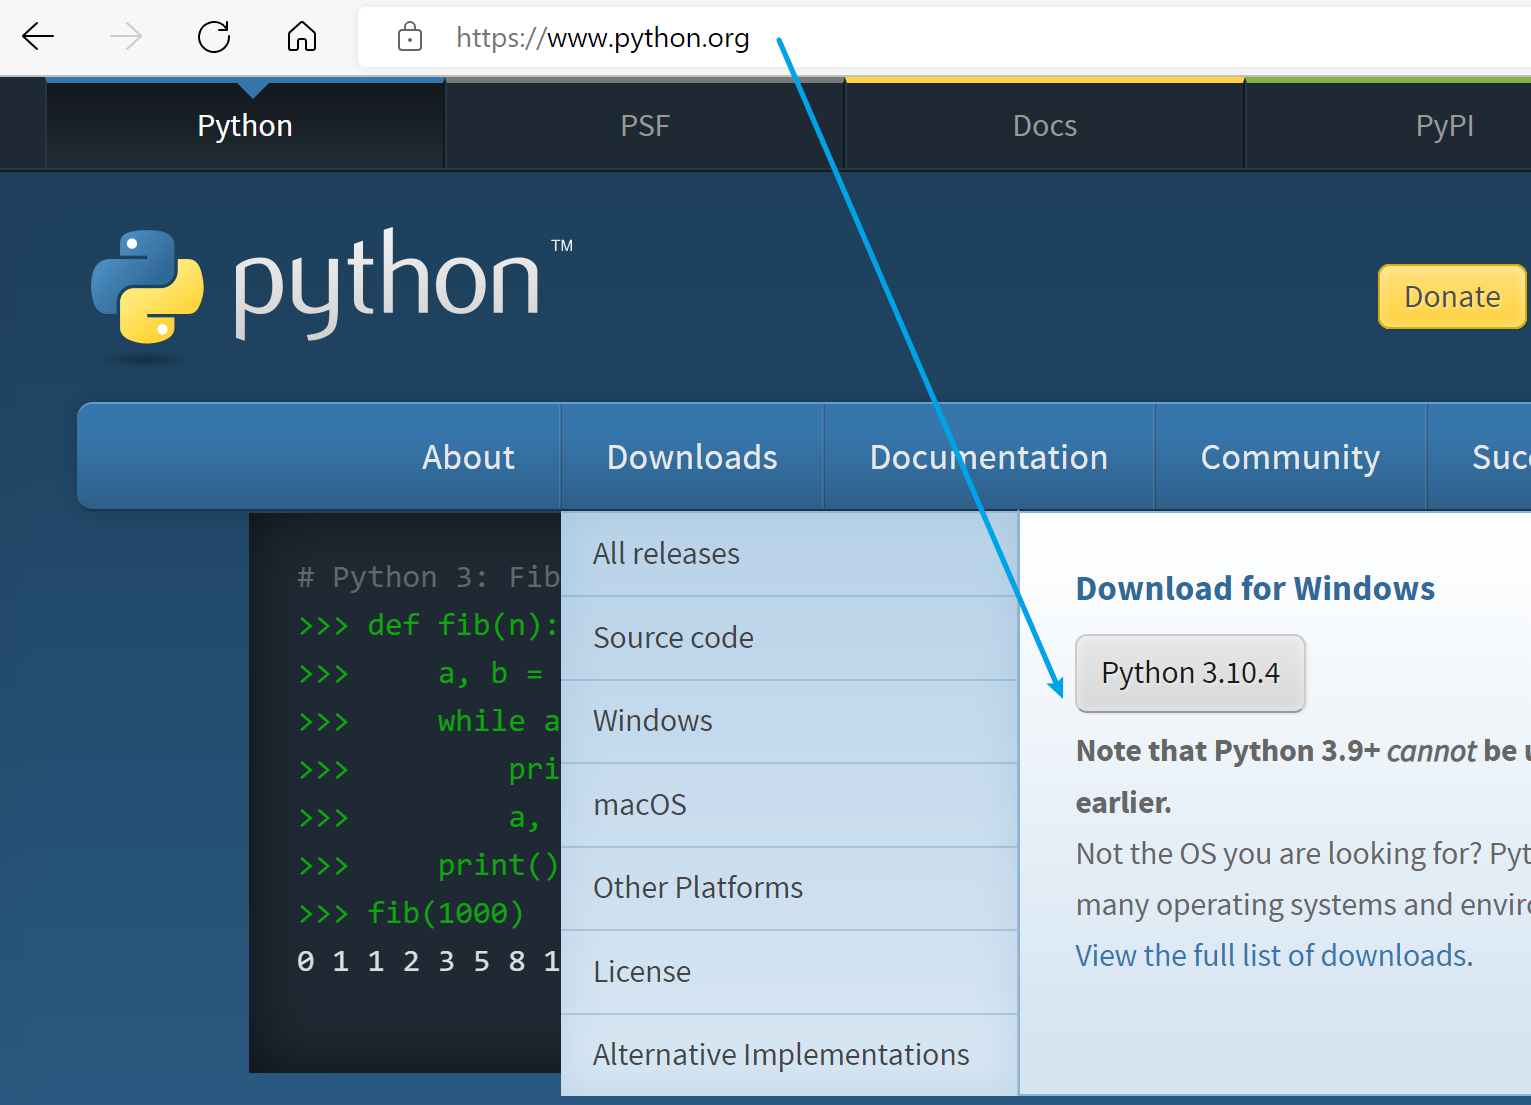Click the Note that Python 3.9+ text
This screenshot has width=1531, height=1105.
[x=1228, y=751]
